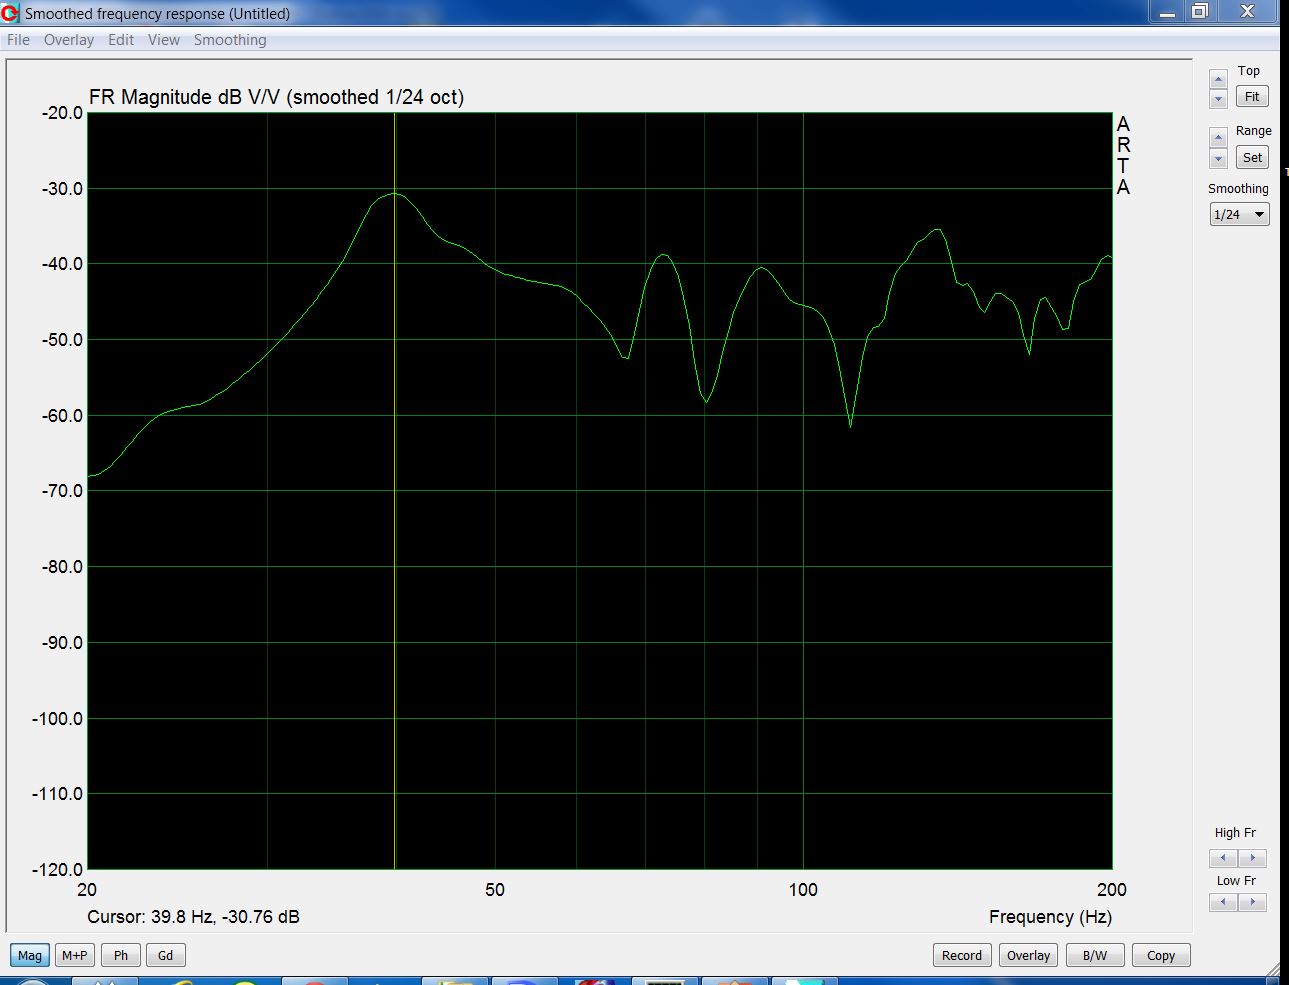
Task: Click the Record button
Action: [962, 955]
